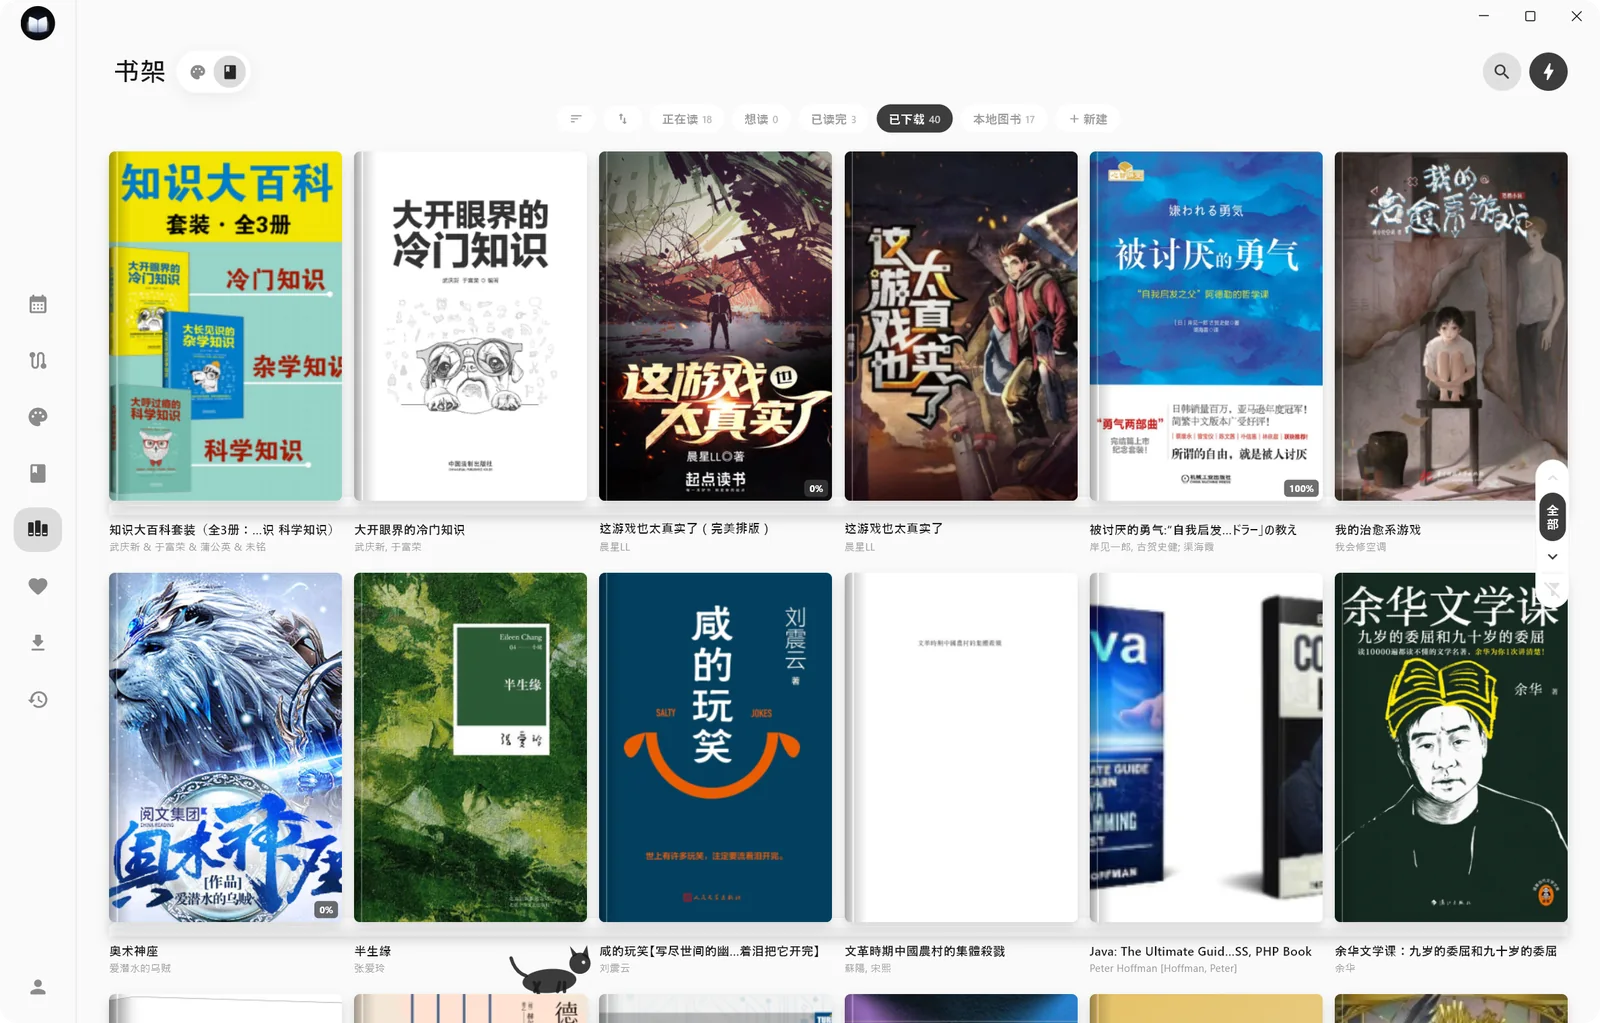This screenshot has width=1600, height=1023.
Task: Open the sort order arrows button
Action: (x=622, y=119)
